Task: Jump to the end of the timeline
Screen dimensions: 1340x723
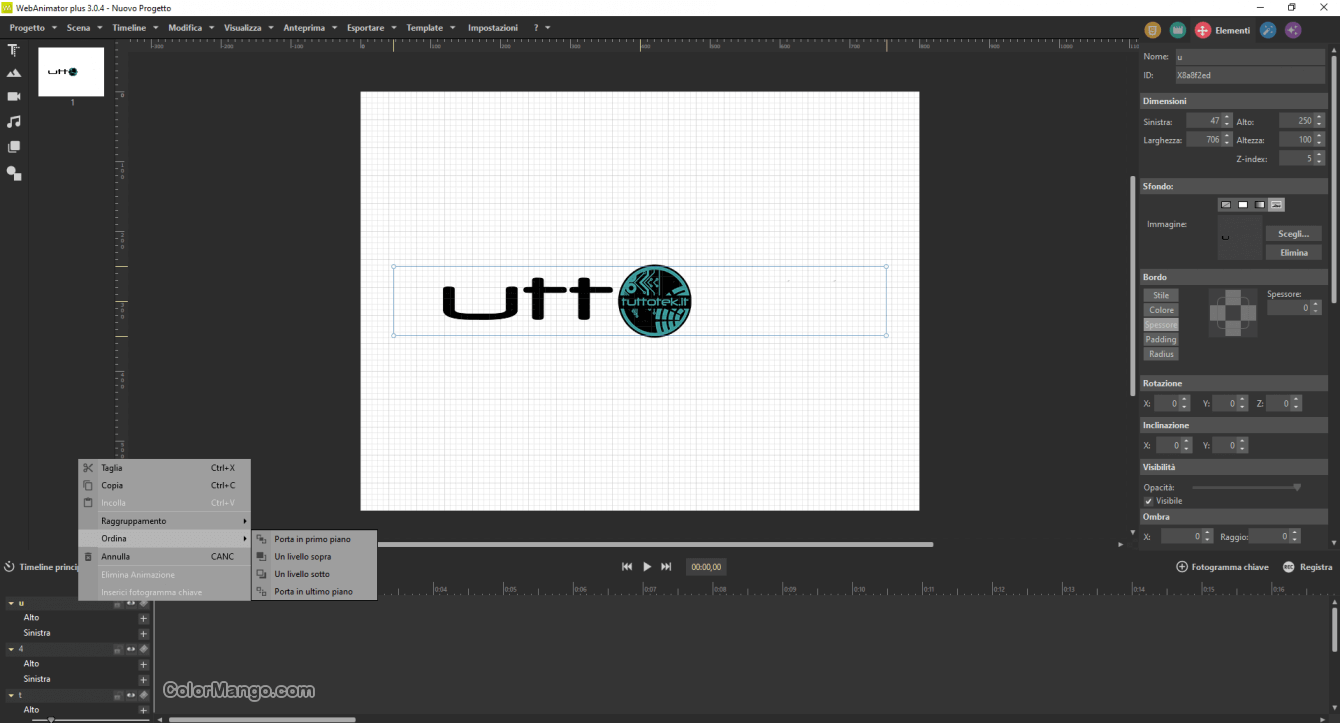Action: point(666,567)
